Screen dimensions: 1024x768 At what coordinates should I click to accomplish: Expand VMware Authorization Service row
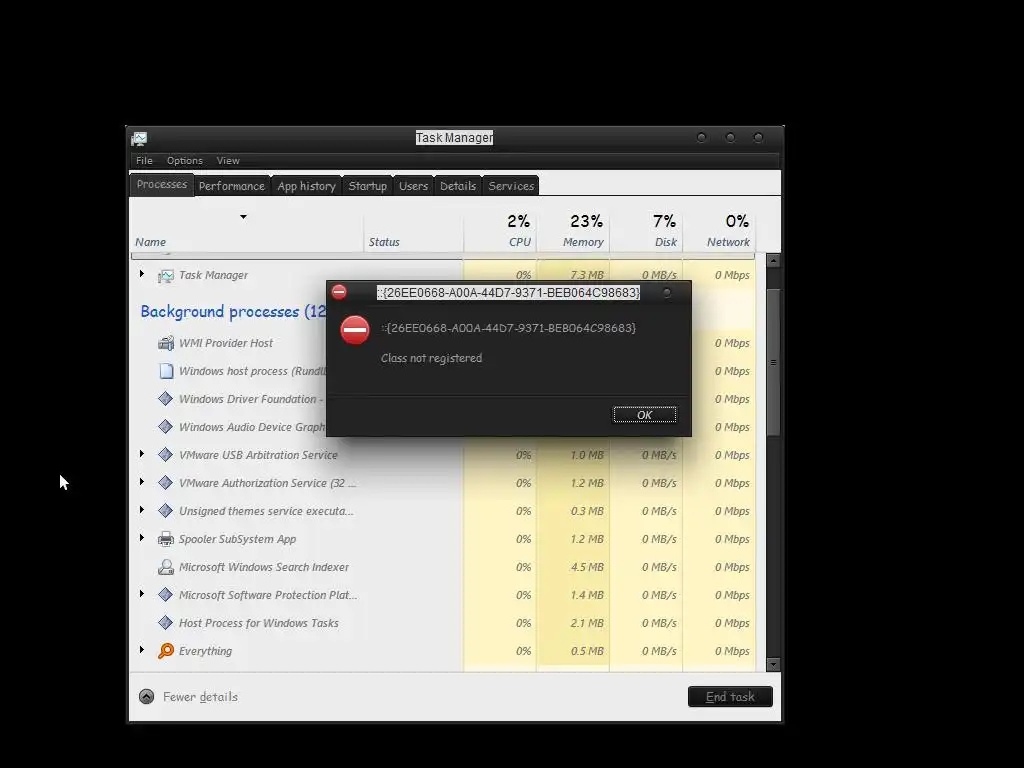(142, 482)
